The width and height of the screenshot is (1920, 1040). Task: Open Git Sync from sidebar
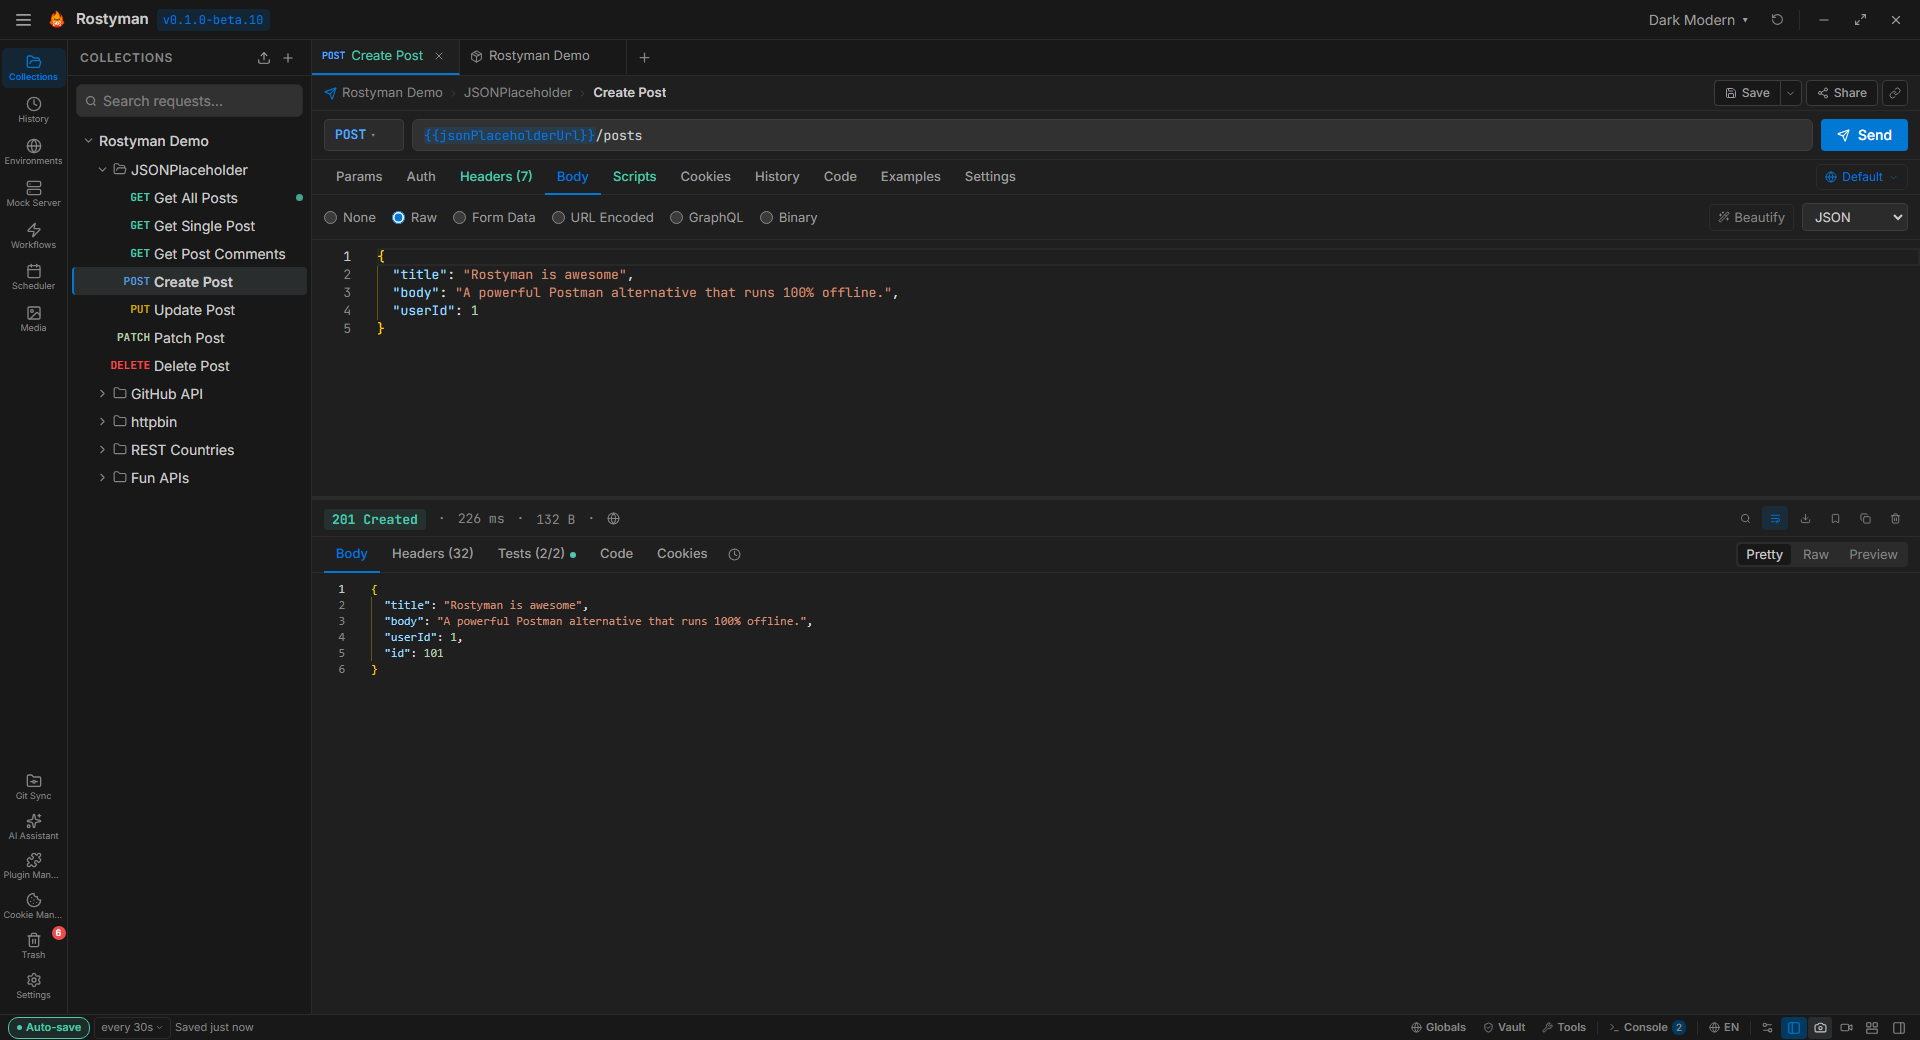click(x=33, y=786)
